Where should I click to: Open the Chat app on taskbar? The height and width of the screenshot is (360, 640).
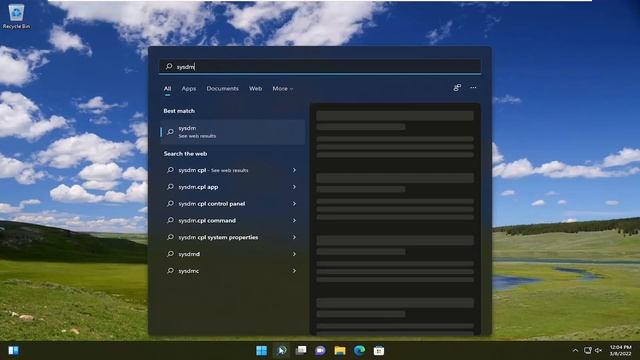[x=320, y=350]
